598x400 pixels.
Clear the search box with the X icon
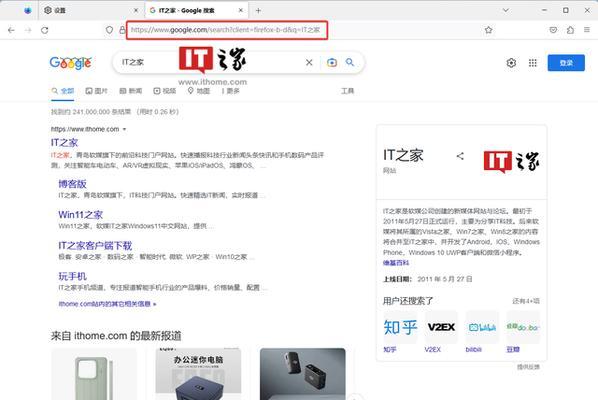click(x=309, y=62)
